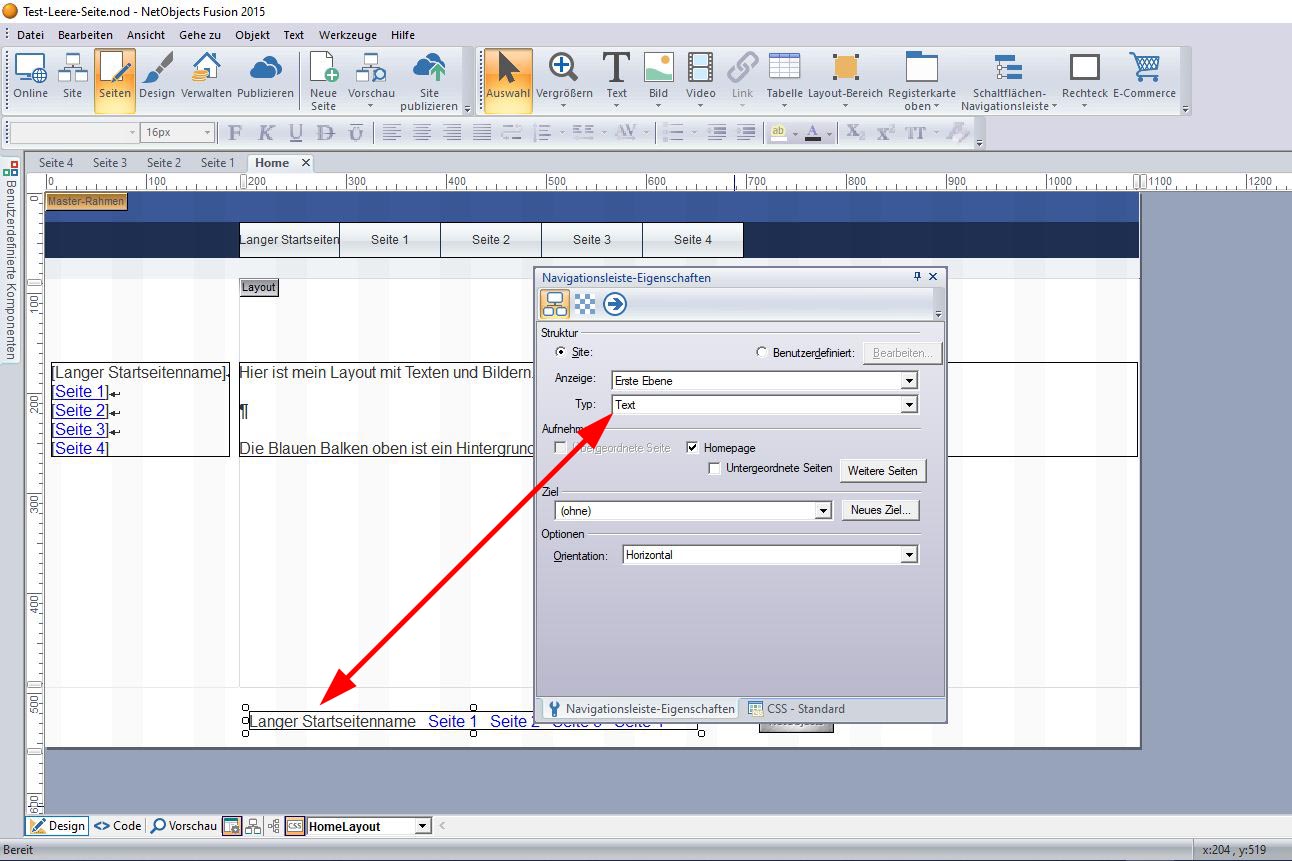The width and height of the screenshot is (1292, 861).
Task: Enable Untergeordnete Seiten checkbox
Action: [714, 469]
